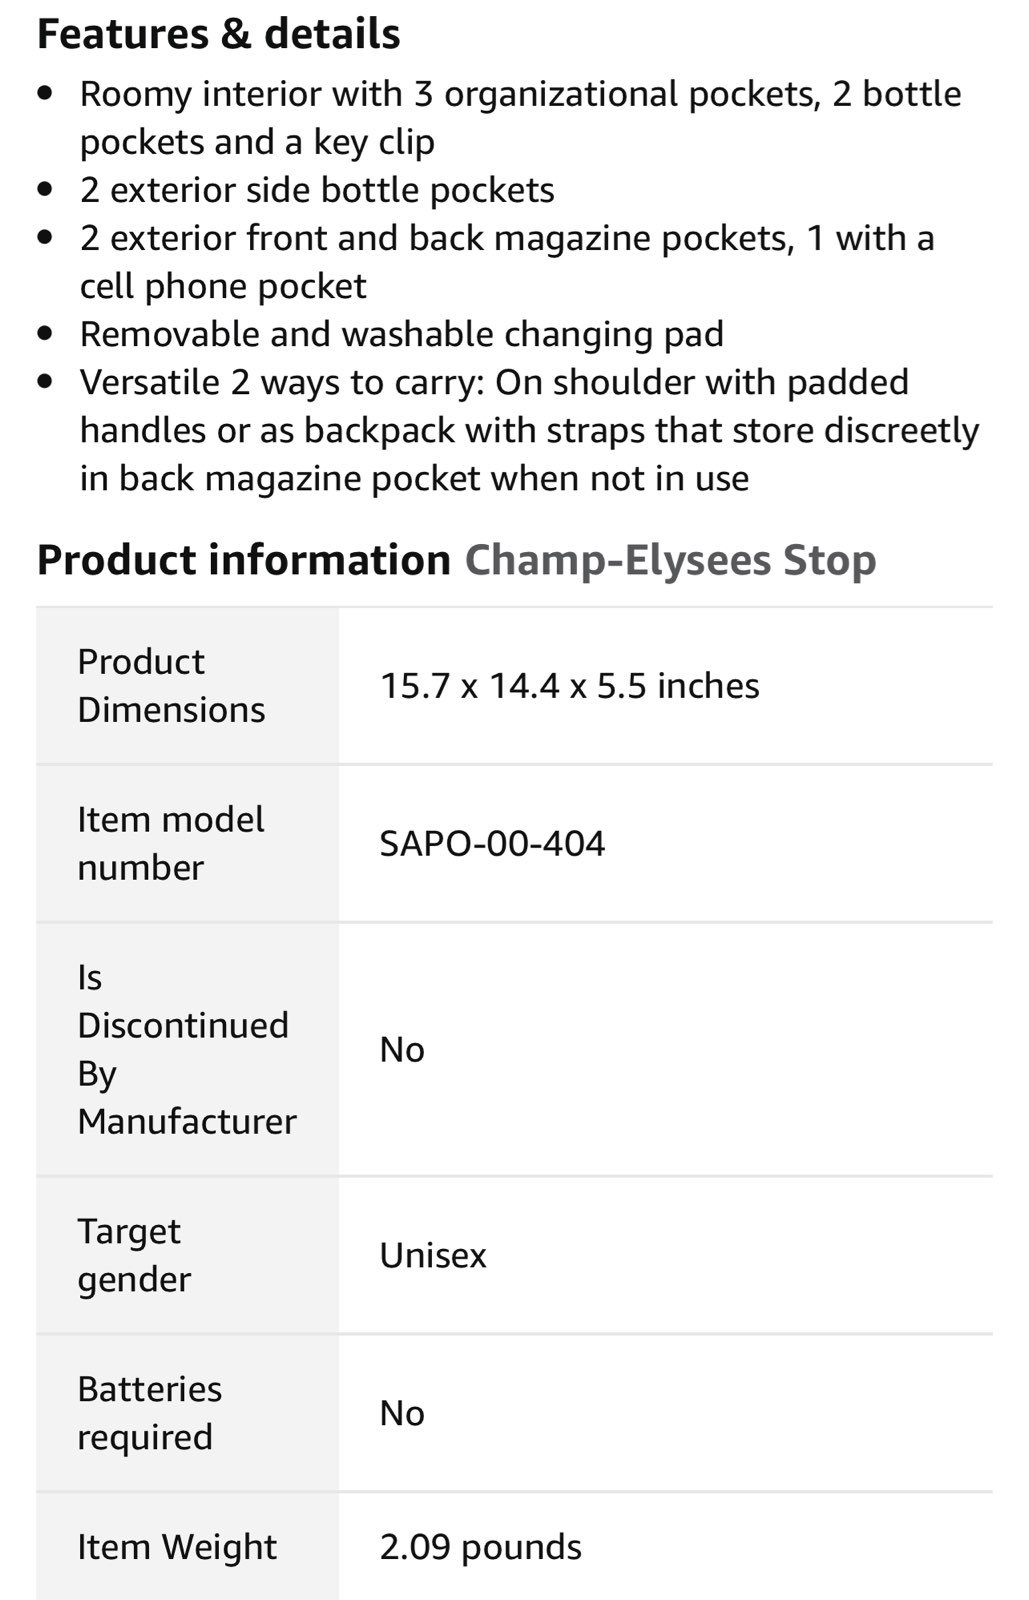
Task: Click the Features & details heading
Action: [218, 34]
